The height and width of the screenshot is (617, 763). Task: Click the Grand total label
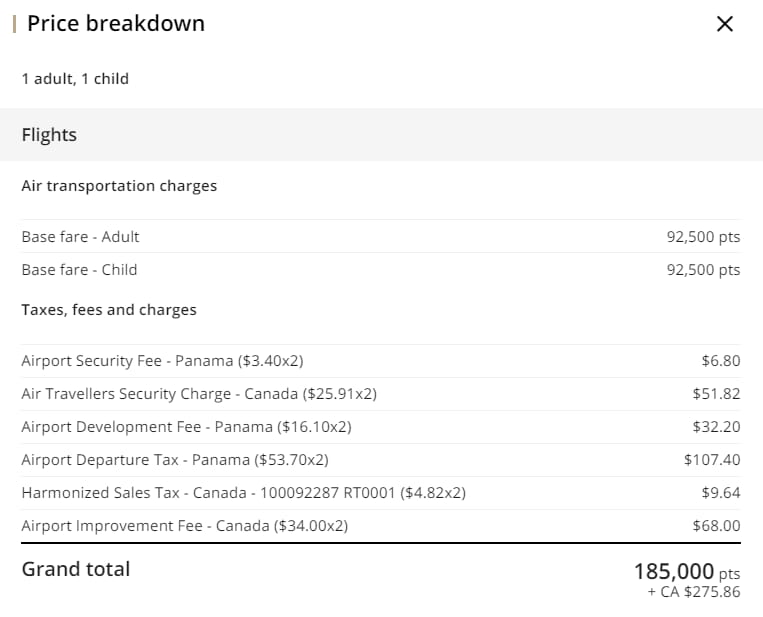tap(76, 569)
